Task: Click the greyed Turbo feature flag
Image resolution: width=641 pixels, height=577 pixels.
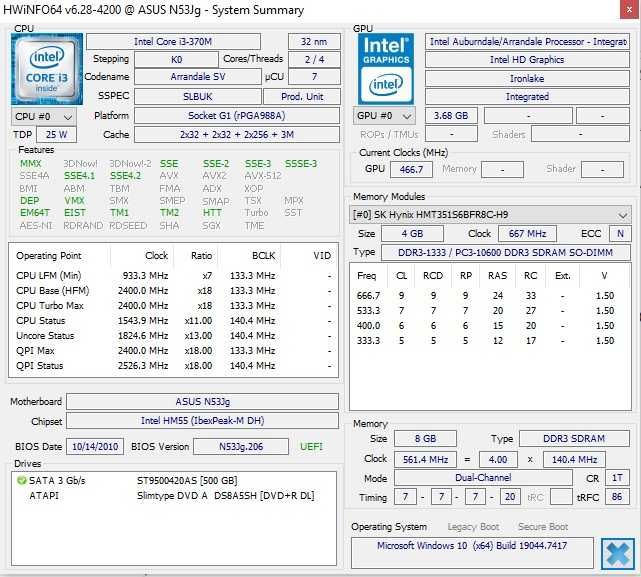Action: pyautogui.click(x=256, y=213)
